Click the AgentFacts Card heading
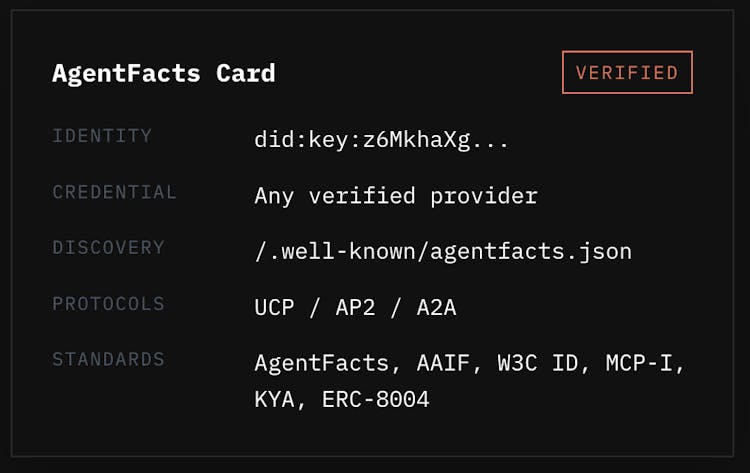The width and height of the screenshot is (750, 473). (x=163, y=73)
